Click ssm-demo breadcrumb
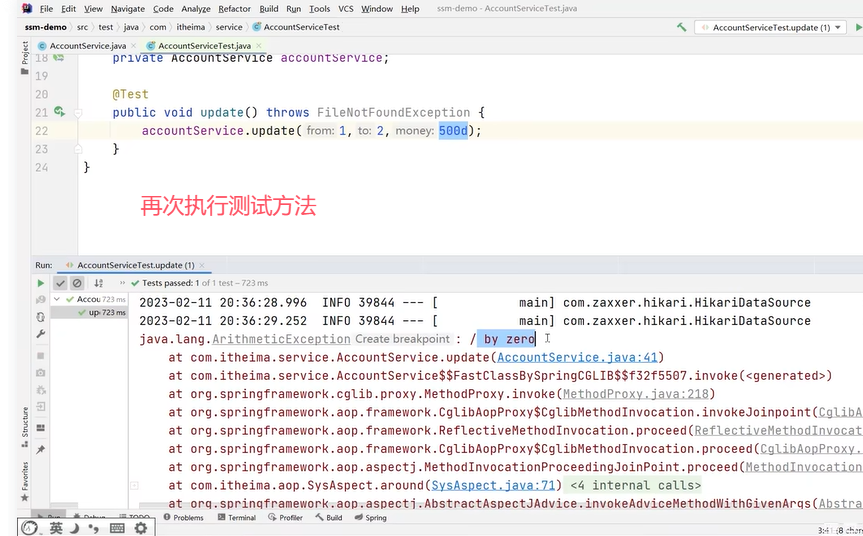The width and height of the screenshot is (863, 536). pyautogui.click(x=46, y=27)
